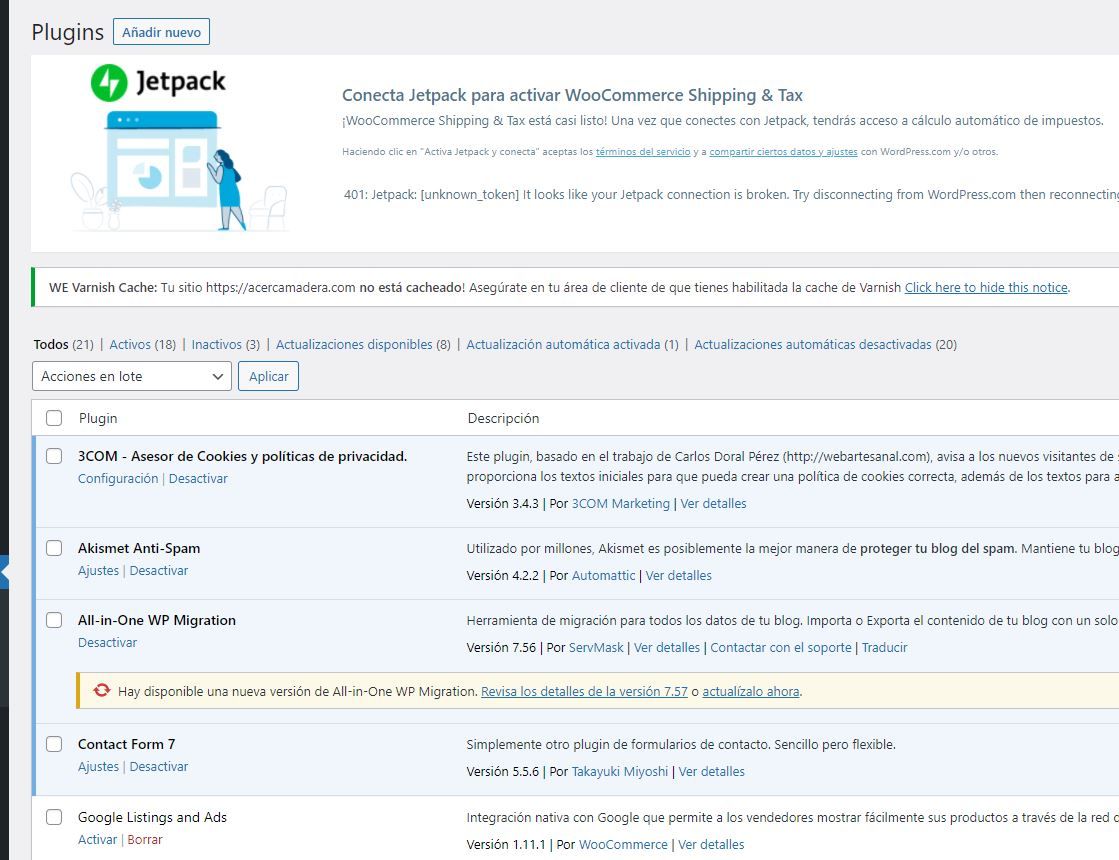Check the Akismet Anti-Spam plugin box

click(x=54, y=548)
